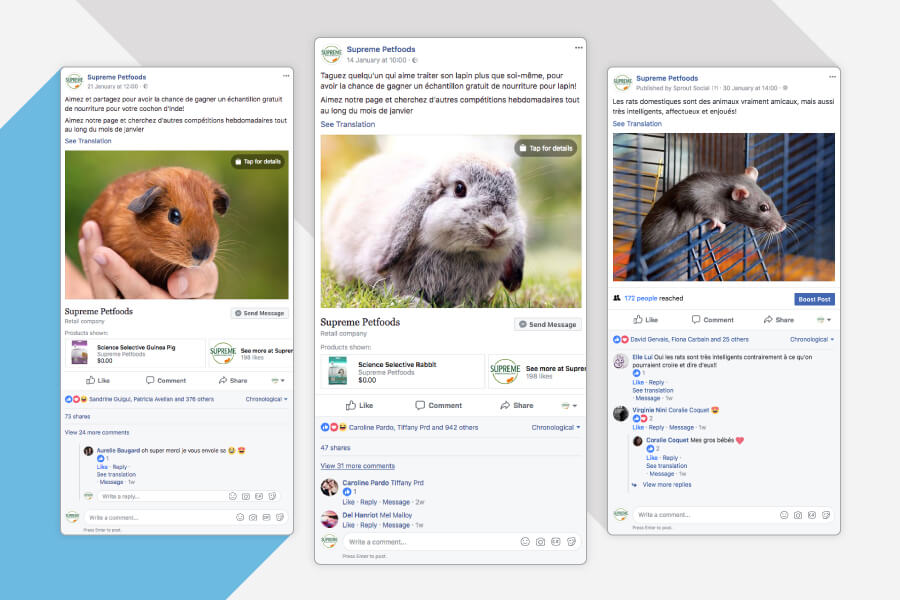Write a comment on rabbit post
Image resolution: width=900 pixels, height=600 pixels.
coord(461,541)
